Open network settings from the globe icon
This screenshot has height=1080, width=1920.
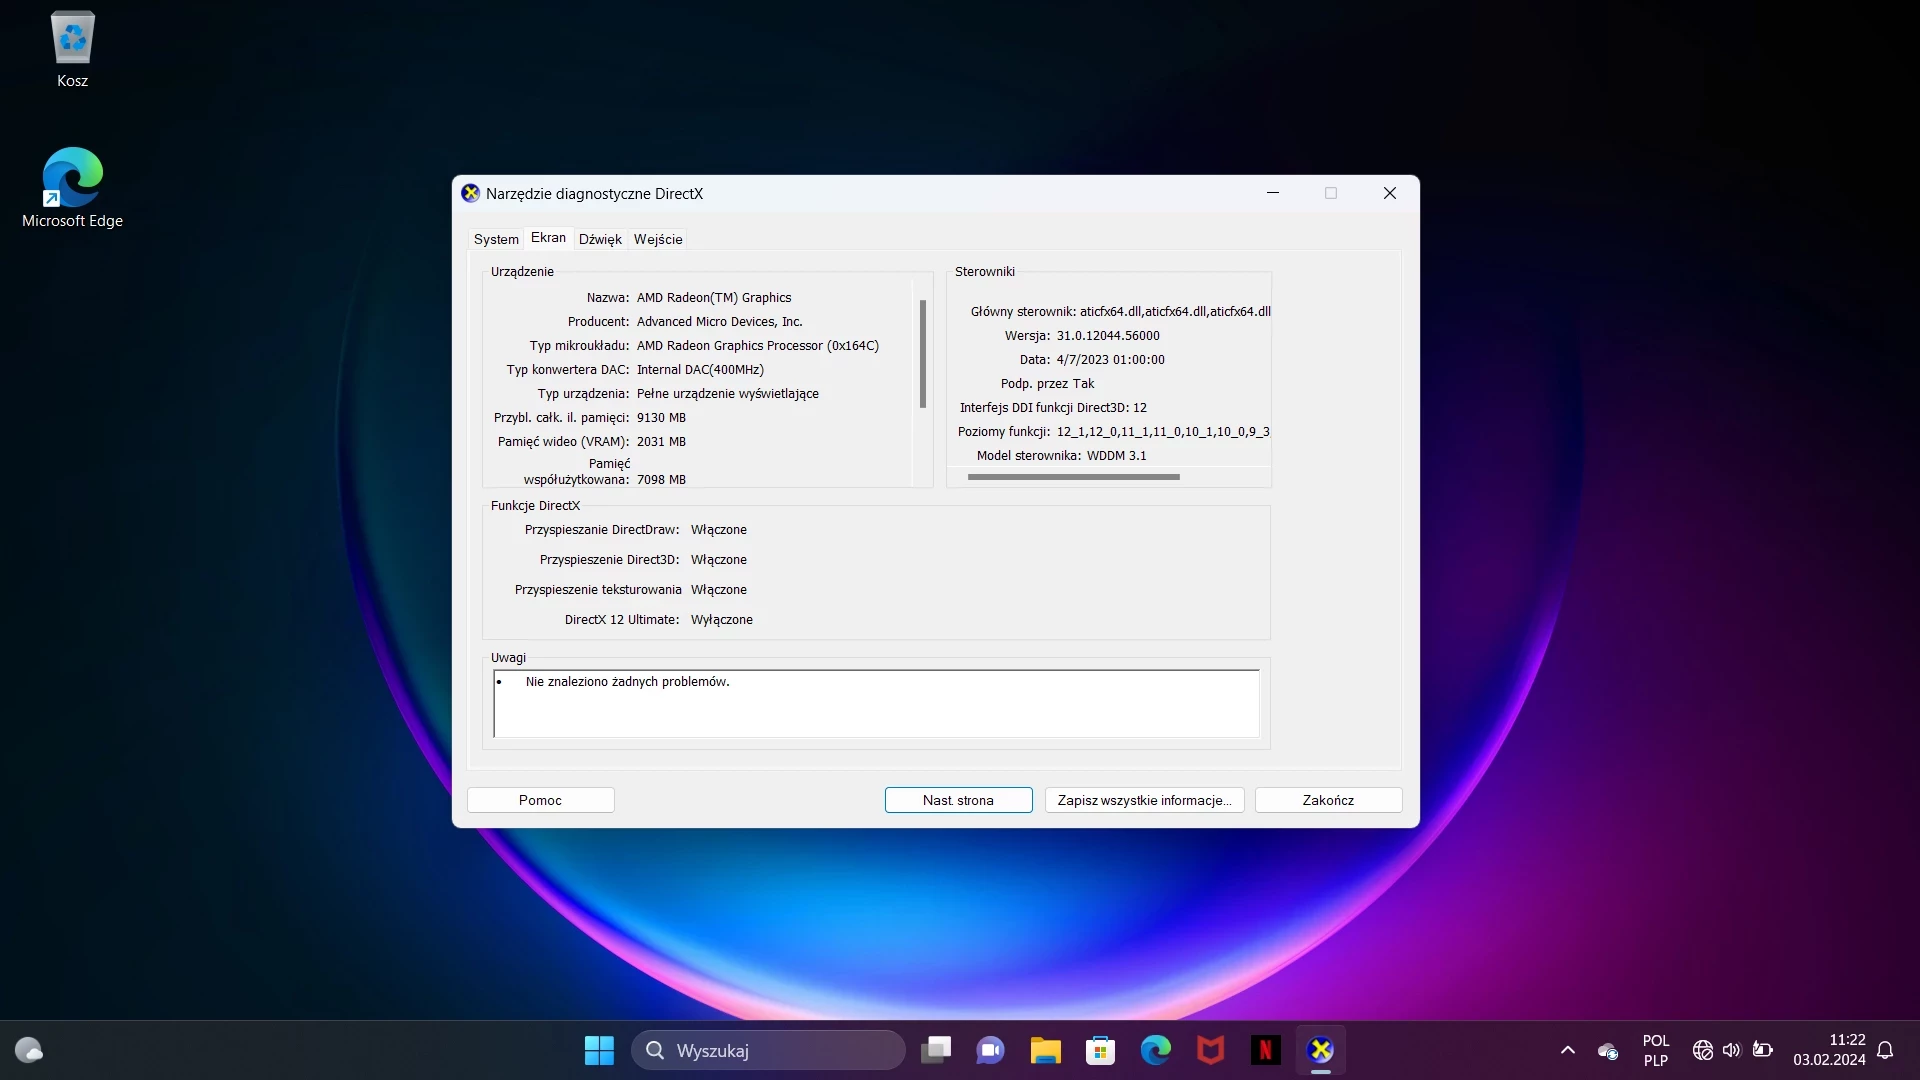tap(1703, 1050)
